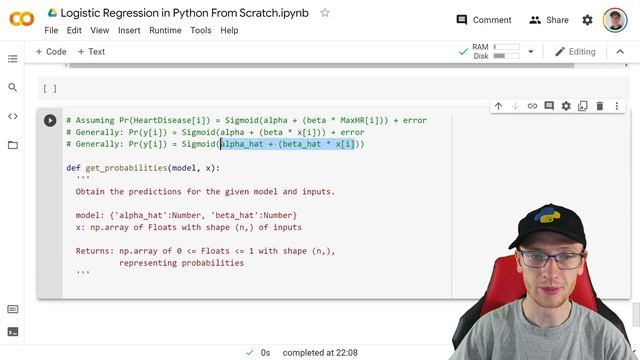Open the Colab logo home link
This screenshot has height=360, width=640.
click(x=22, y=20)
